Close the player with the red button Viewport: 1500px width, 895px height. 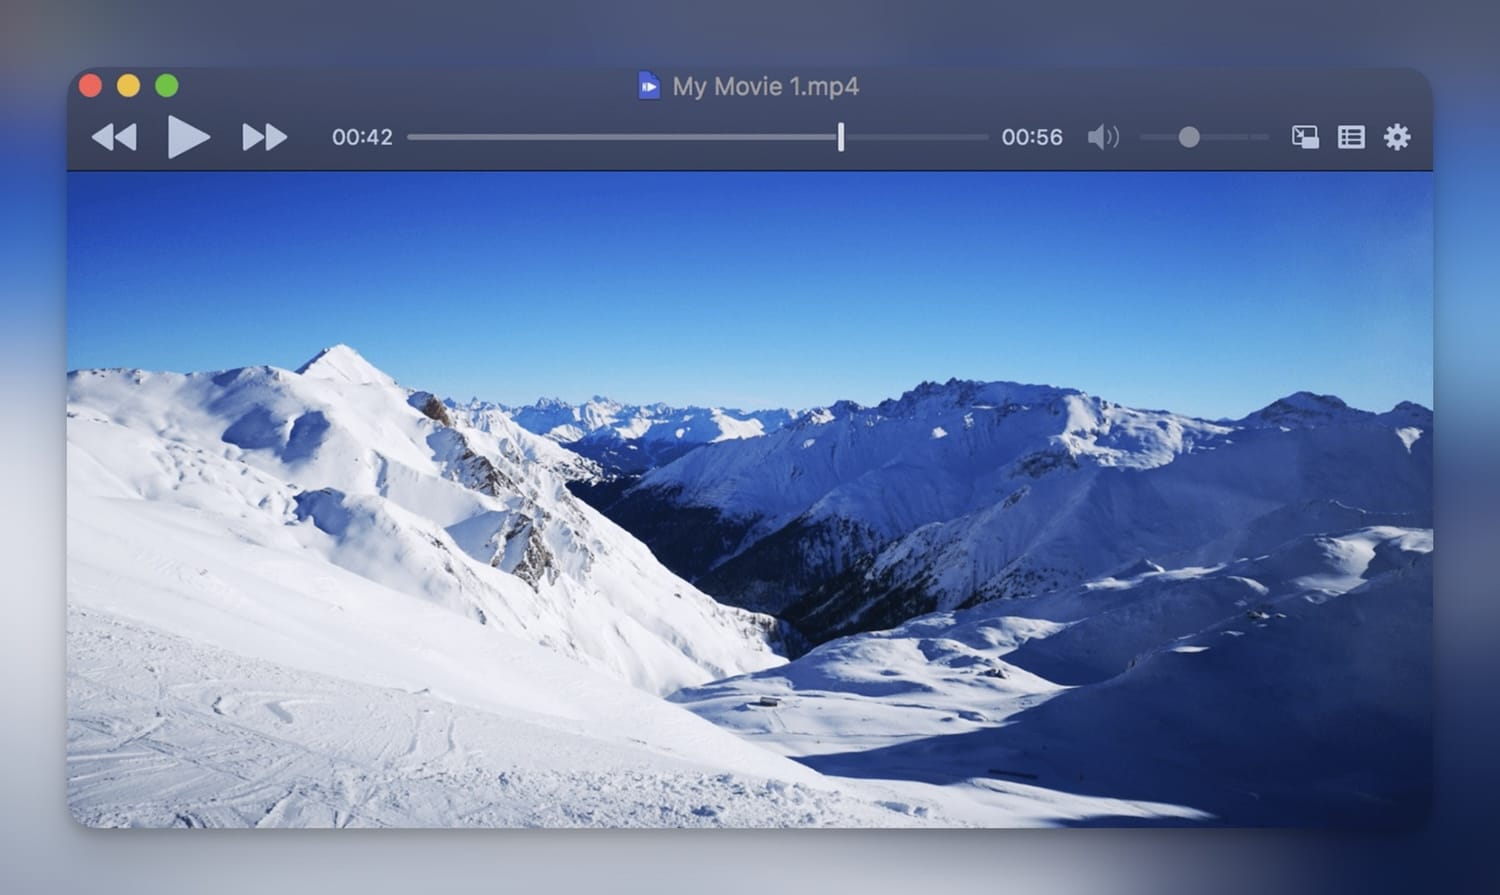(90, 86)
